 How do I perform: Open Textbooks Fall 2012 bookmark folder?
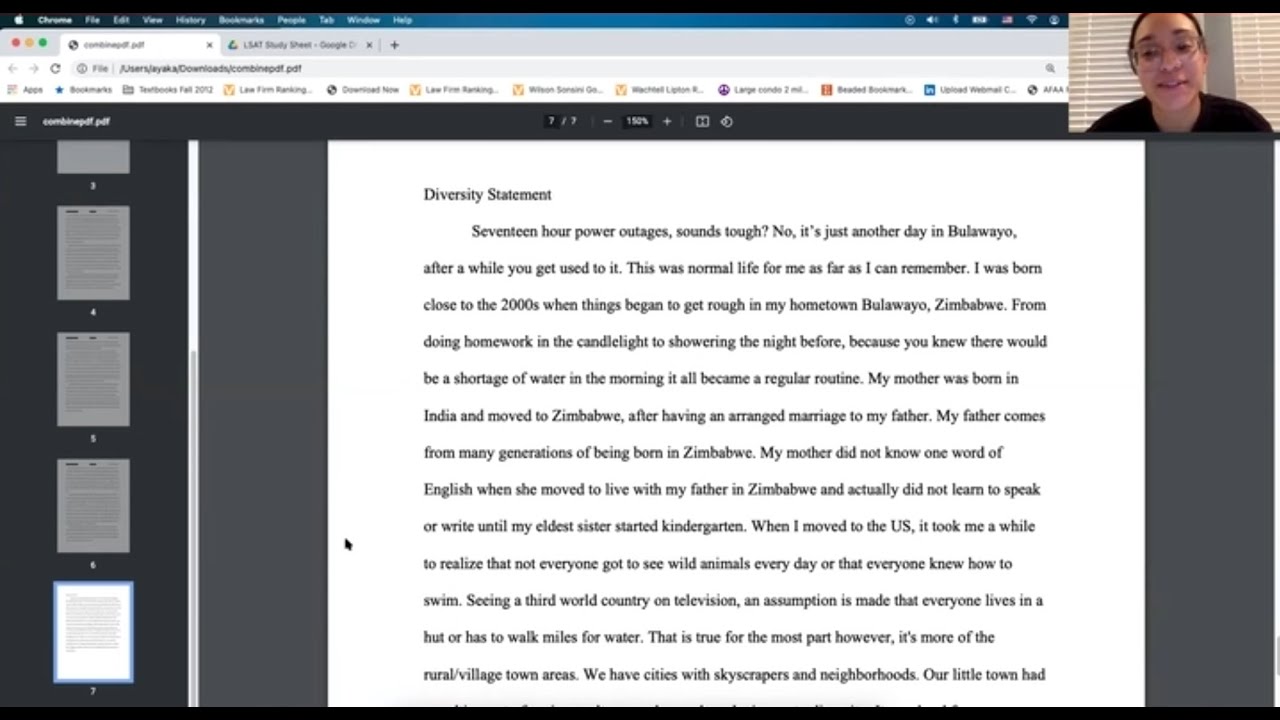(x=168, y=89)
